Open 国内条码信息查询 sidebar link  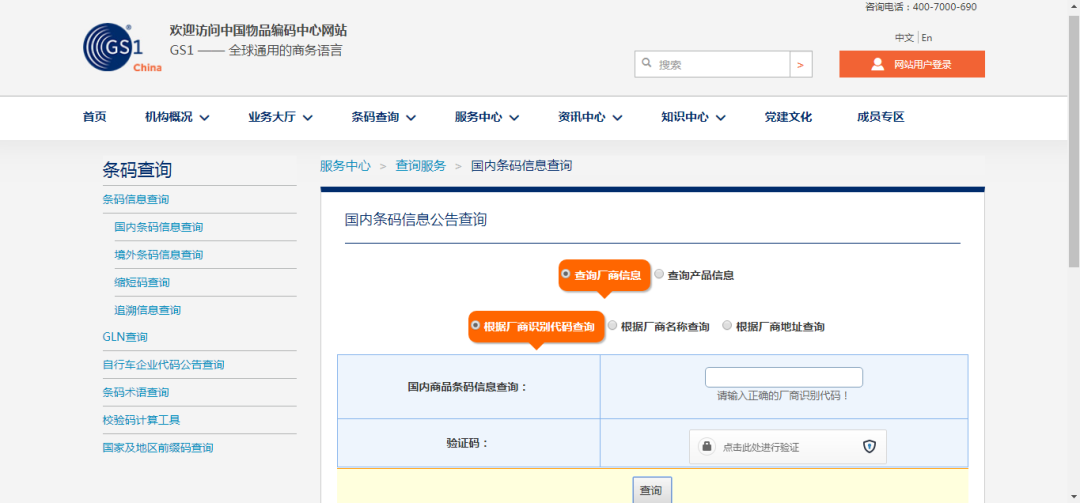pos(158,227)
